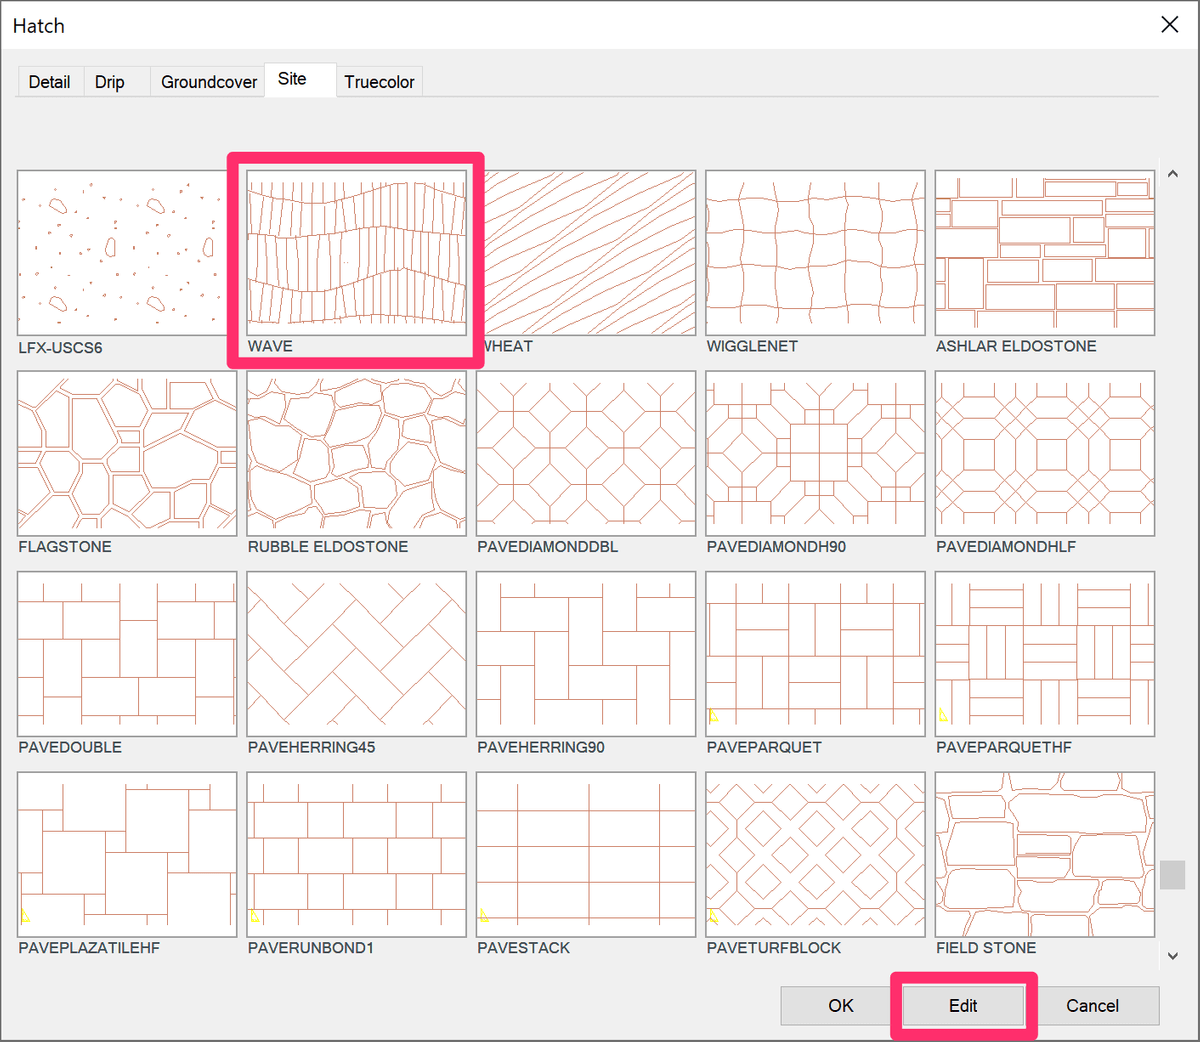Viewport: 1200px width, 1042px height.
Task: Pick the ASHLAR ELDOSTONE pattern
Action: (x=1045, y=252)
